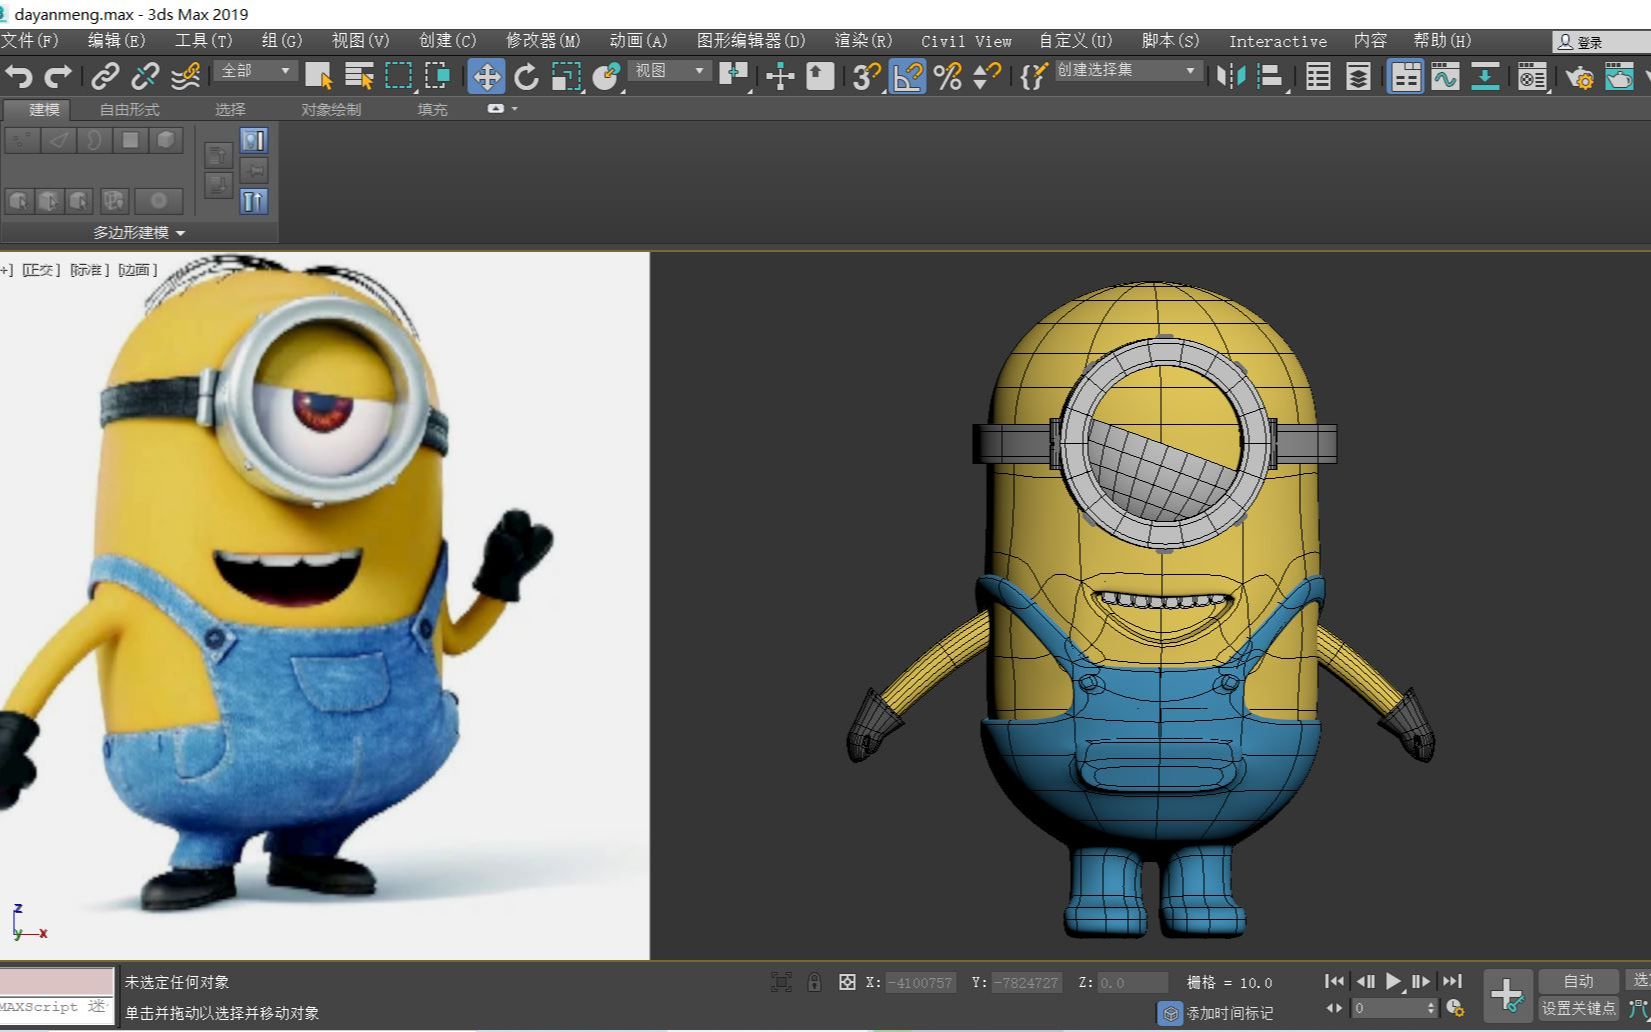Screen dimensions: 1651x1032
Task: Switch to the 选择 ribbon tab
Action: click(230, 110)
